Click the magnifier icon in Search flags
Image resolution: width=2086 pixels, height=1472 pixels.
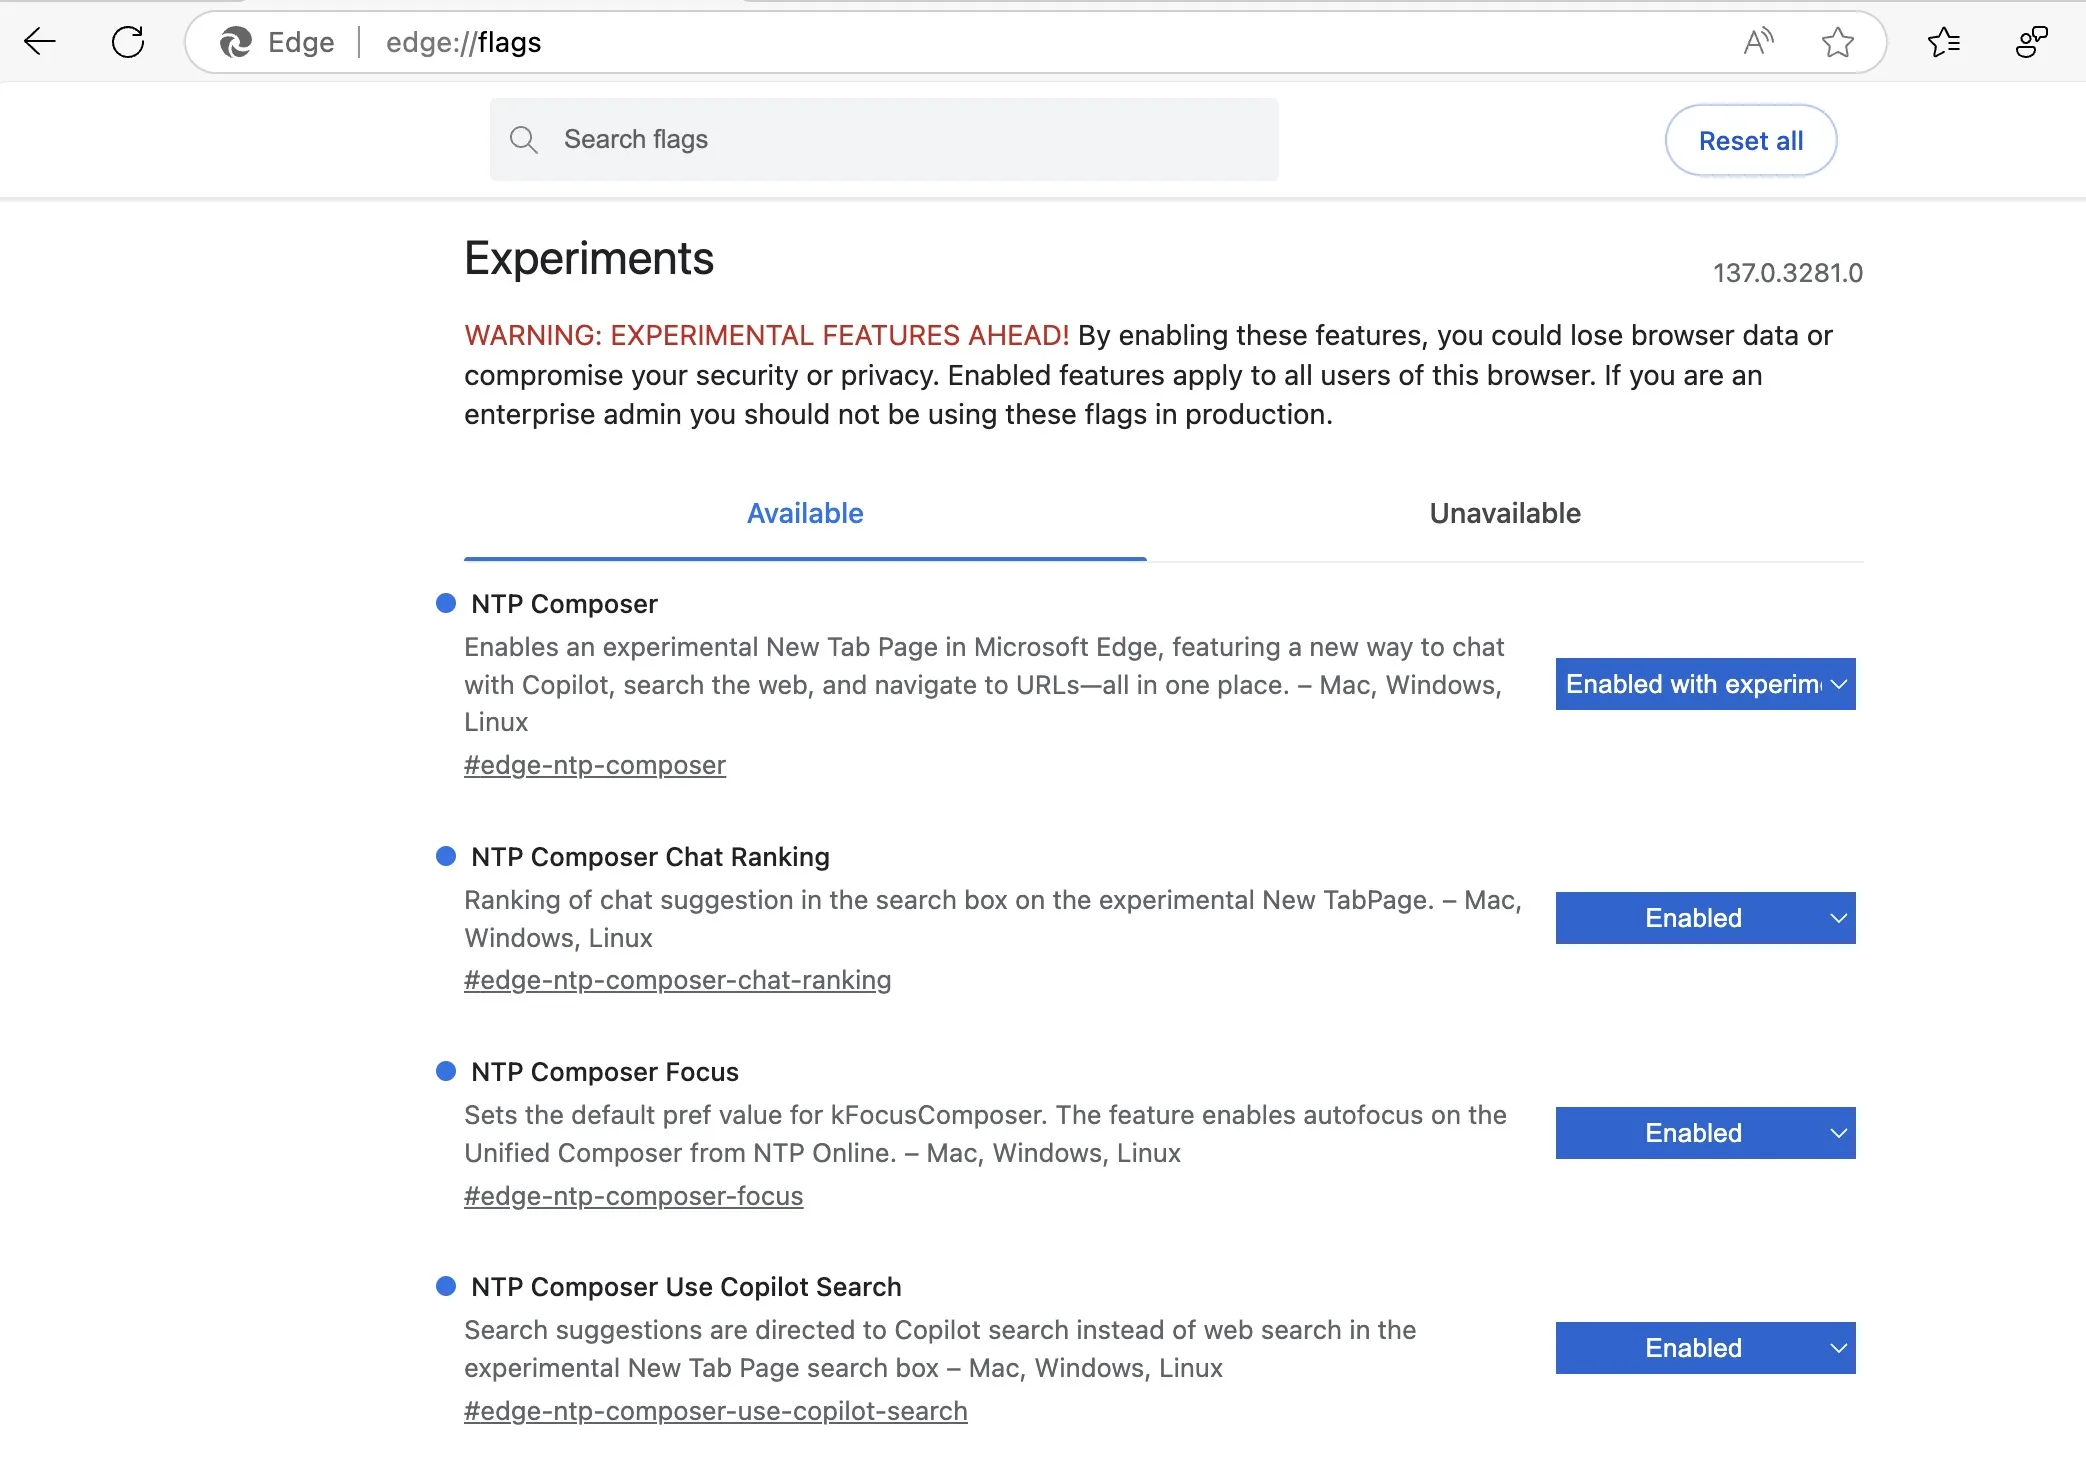coord(523,140)
